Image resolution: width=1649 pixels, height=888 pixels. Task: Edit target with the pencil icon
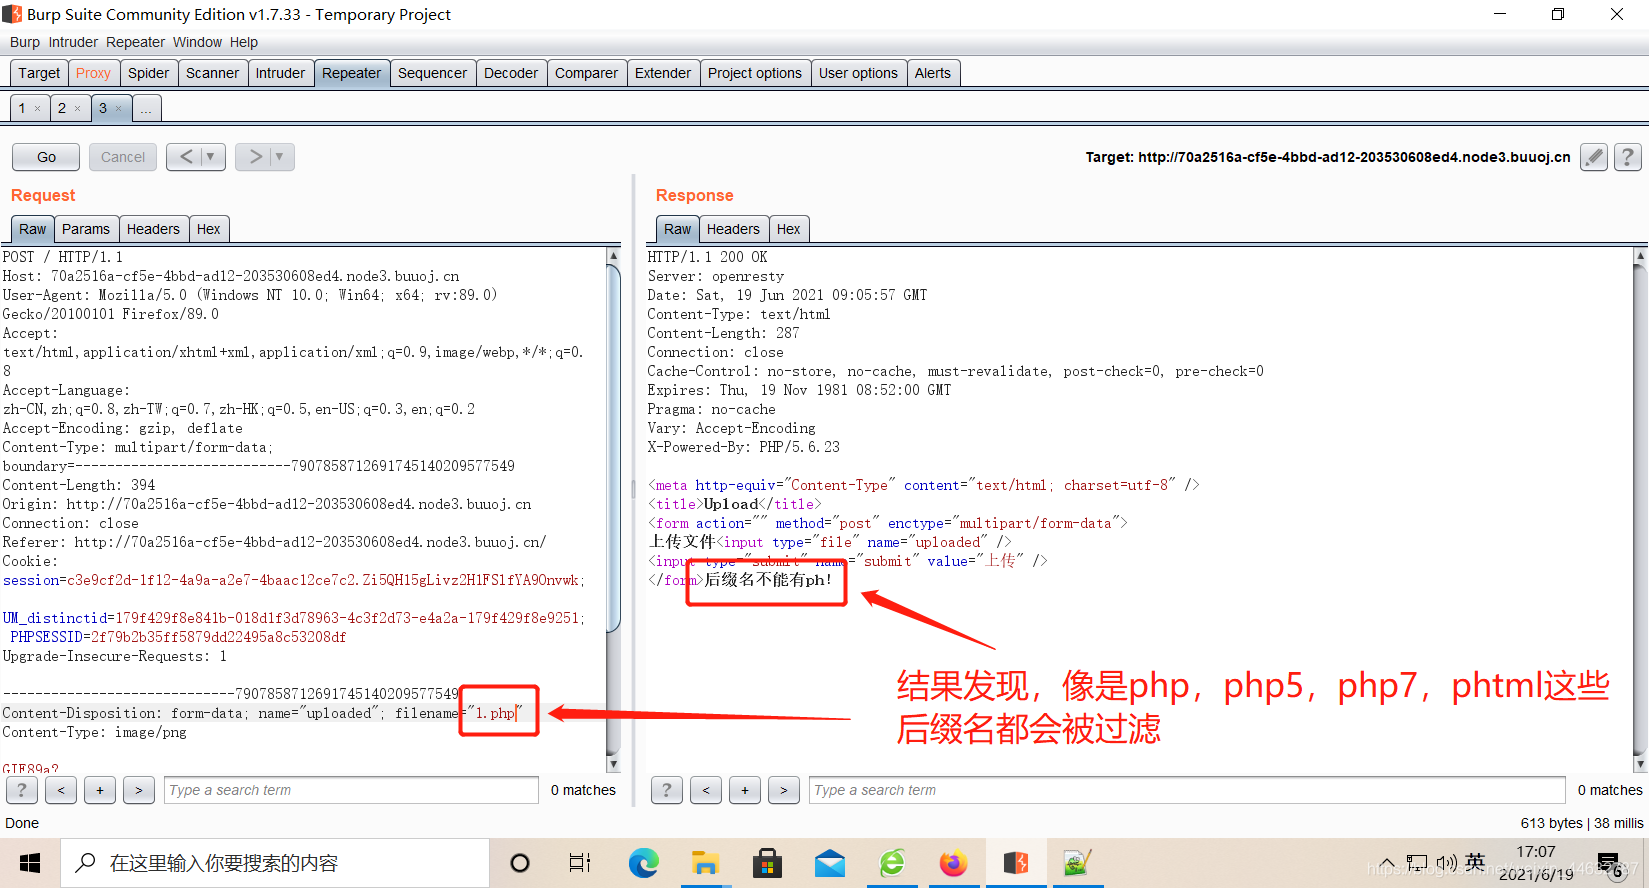click(x=1594, y=157)
